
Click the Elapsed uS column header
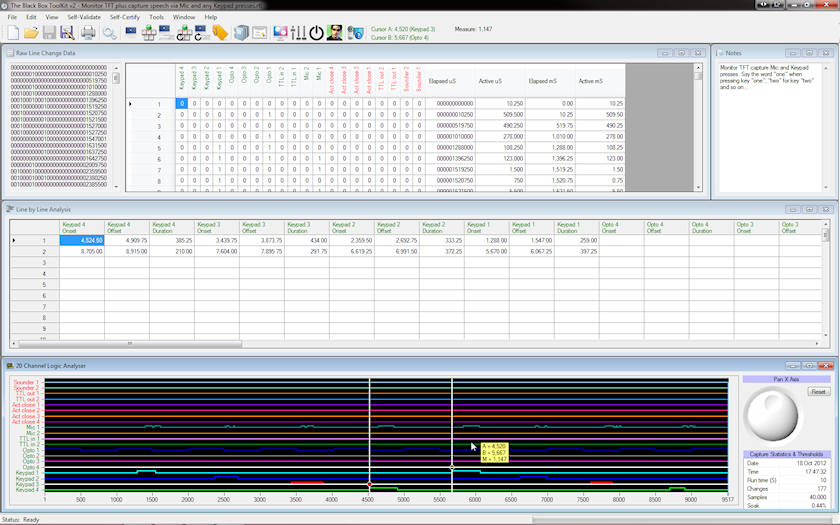pyautogui.click(x=442, y=81)
